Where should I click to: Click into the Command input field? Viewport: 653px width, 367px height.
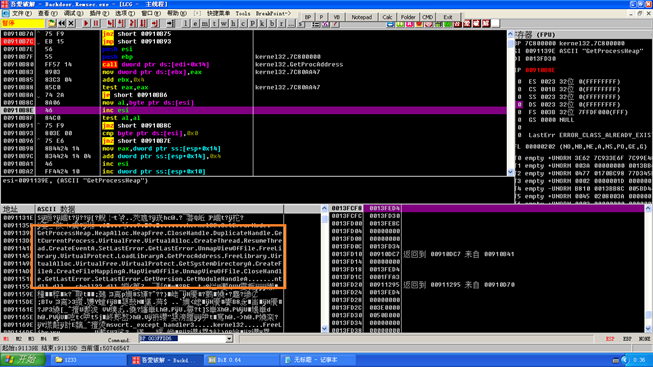tap(182, 339)
